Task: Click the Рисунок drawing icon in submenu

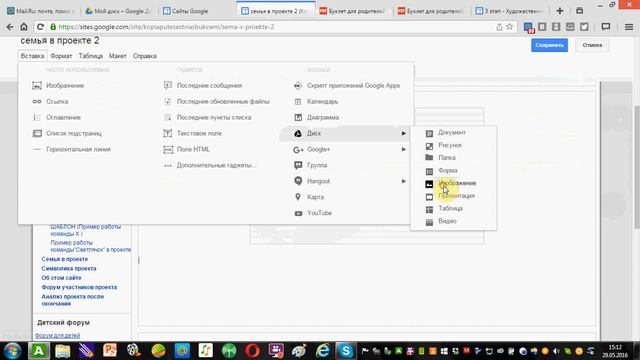Action: (429, 146)
